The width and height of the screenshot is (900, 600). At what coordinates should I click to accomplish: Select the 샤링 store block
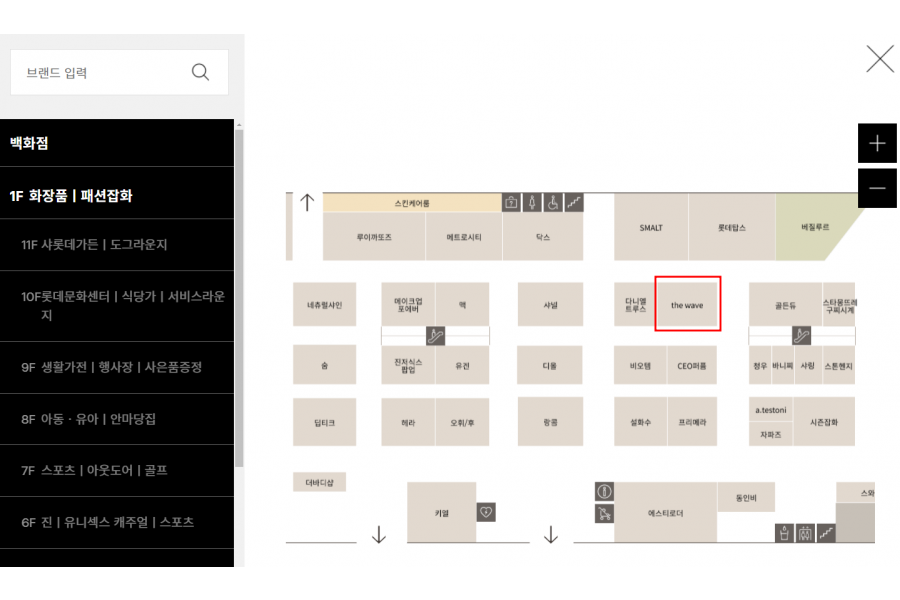pos(808,365)
